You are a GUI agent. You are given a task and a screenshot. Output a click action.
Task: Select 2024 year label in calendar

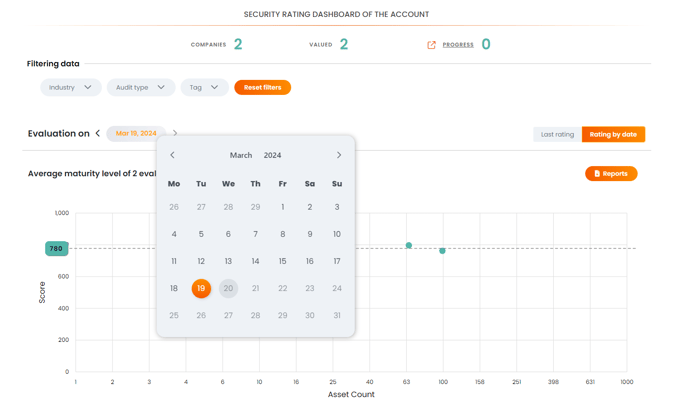(x=272, y=155)
